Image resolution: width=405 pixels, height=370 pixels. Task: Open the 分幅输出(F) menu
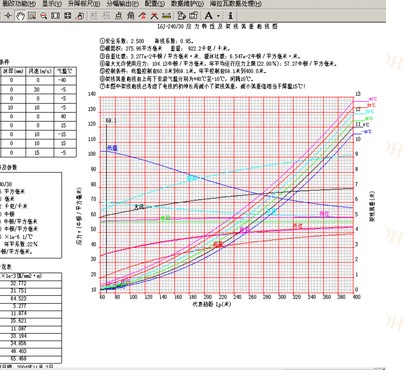pos(122,4)
